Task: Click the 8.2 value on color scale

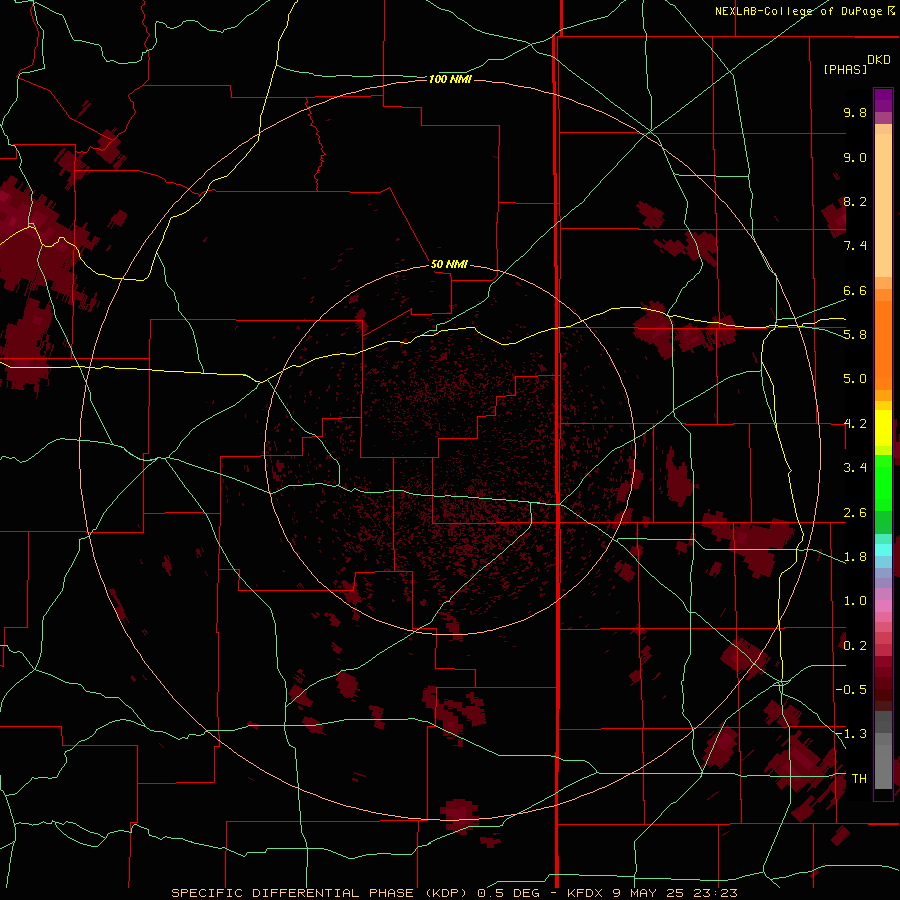Action: (x=855, y=201)
